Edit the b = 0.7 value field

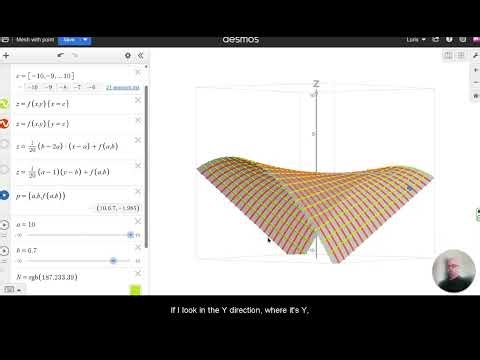27,250
